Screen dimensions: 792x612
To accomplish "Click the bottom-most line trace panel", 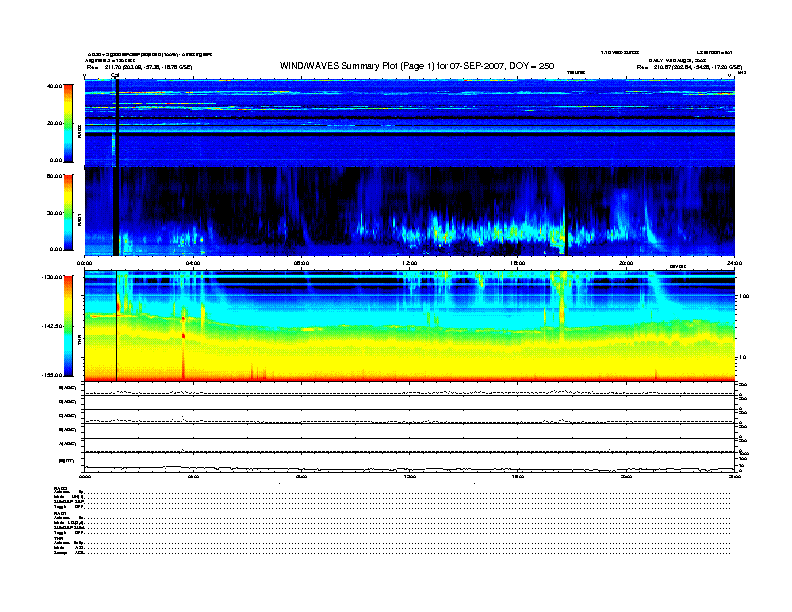I will coord(410,463).
